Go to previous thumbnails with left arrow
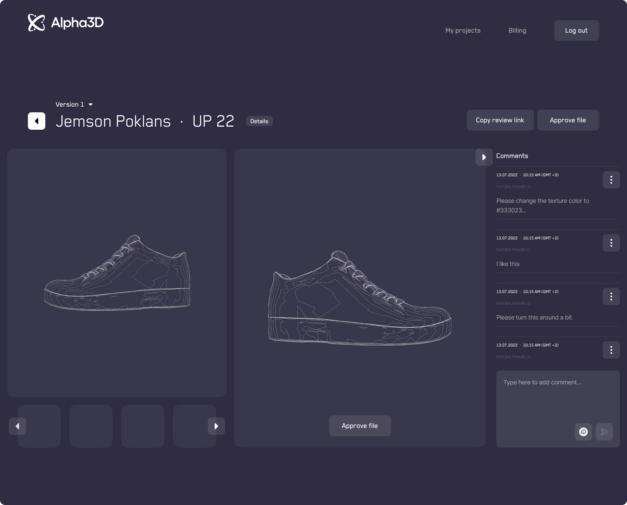 18,426
